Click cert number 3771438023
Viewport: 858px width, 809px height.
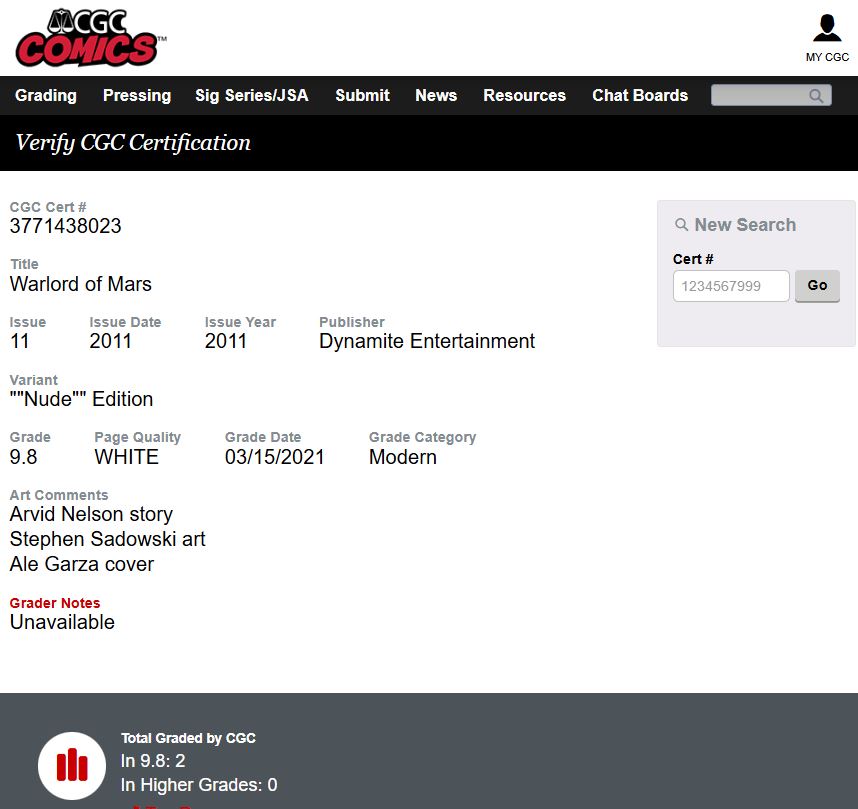point(66,226)
